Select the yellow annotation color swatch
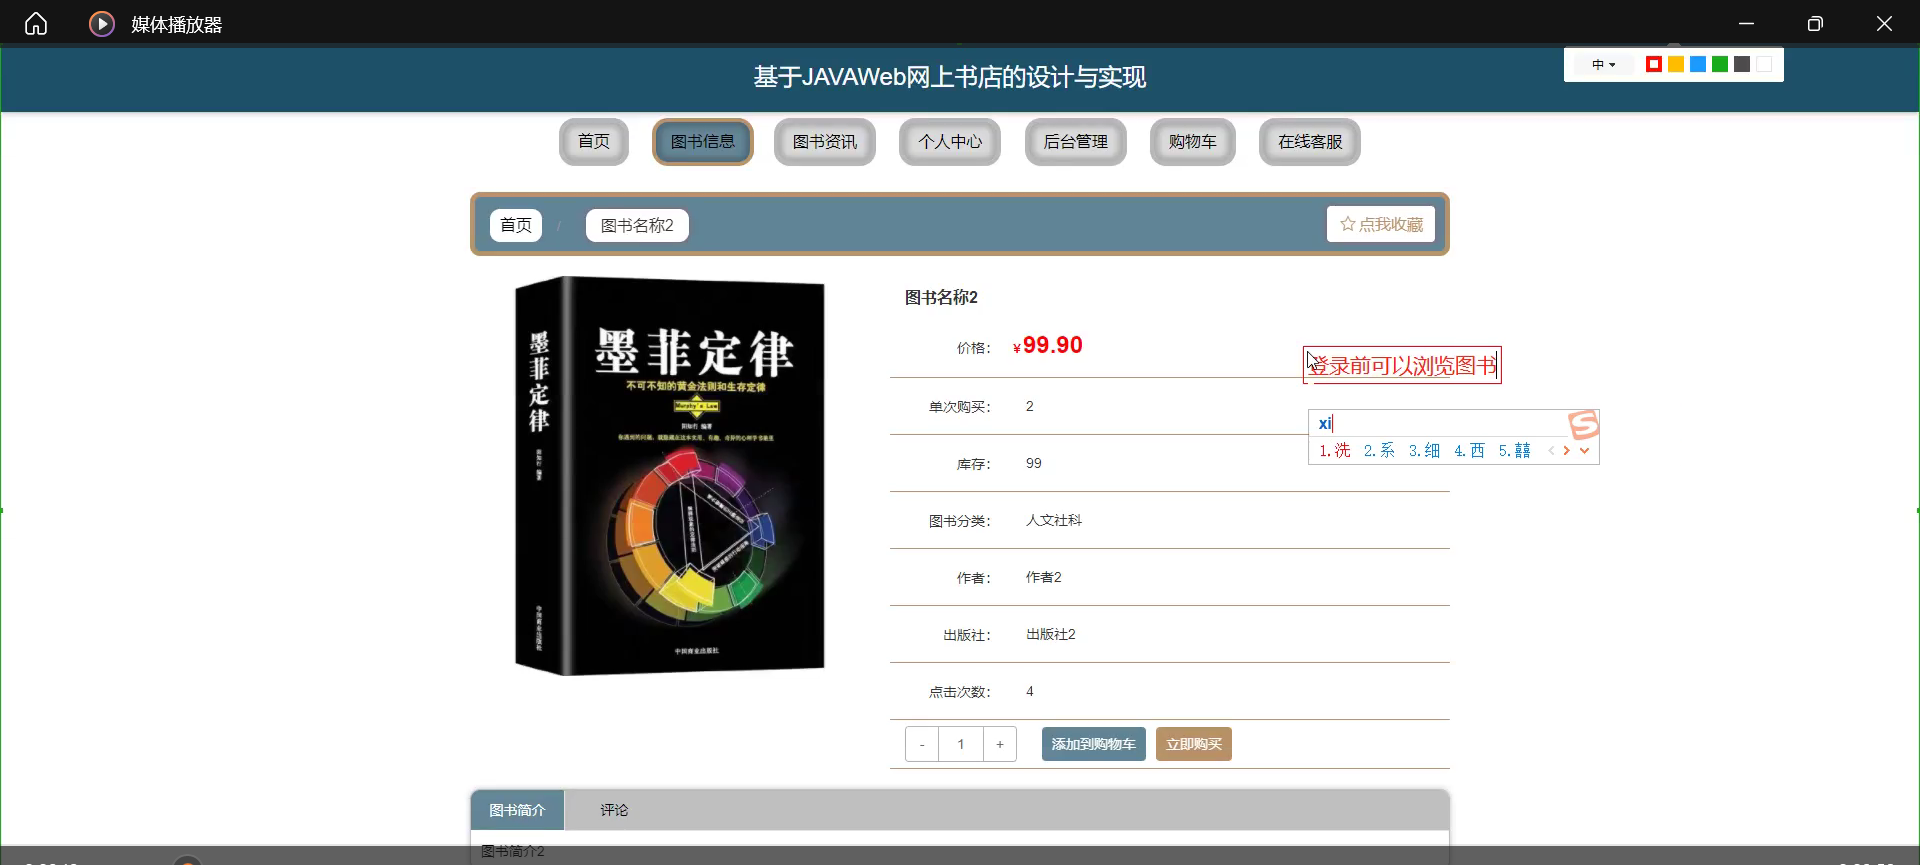Screen dimensions: 1920x865 [1676, 64]
